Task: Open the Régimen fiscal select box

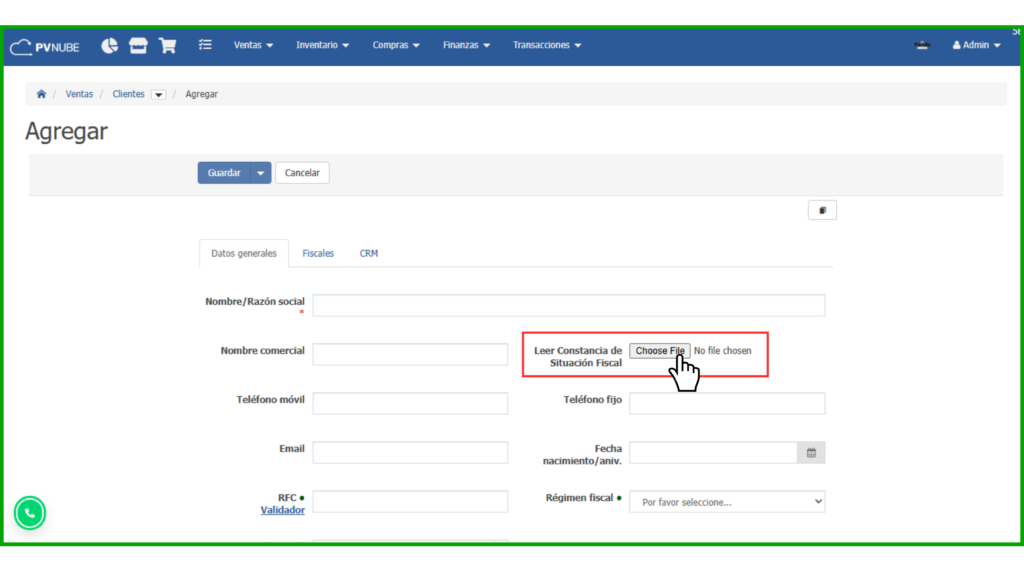Action: pyautogui.click(x=727, y=502)
